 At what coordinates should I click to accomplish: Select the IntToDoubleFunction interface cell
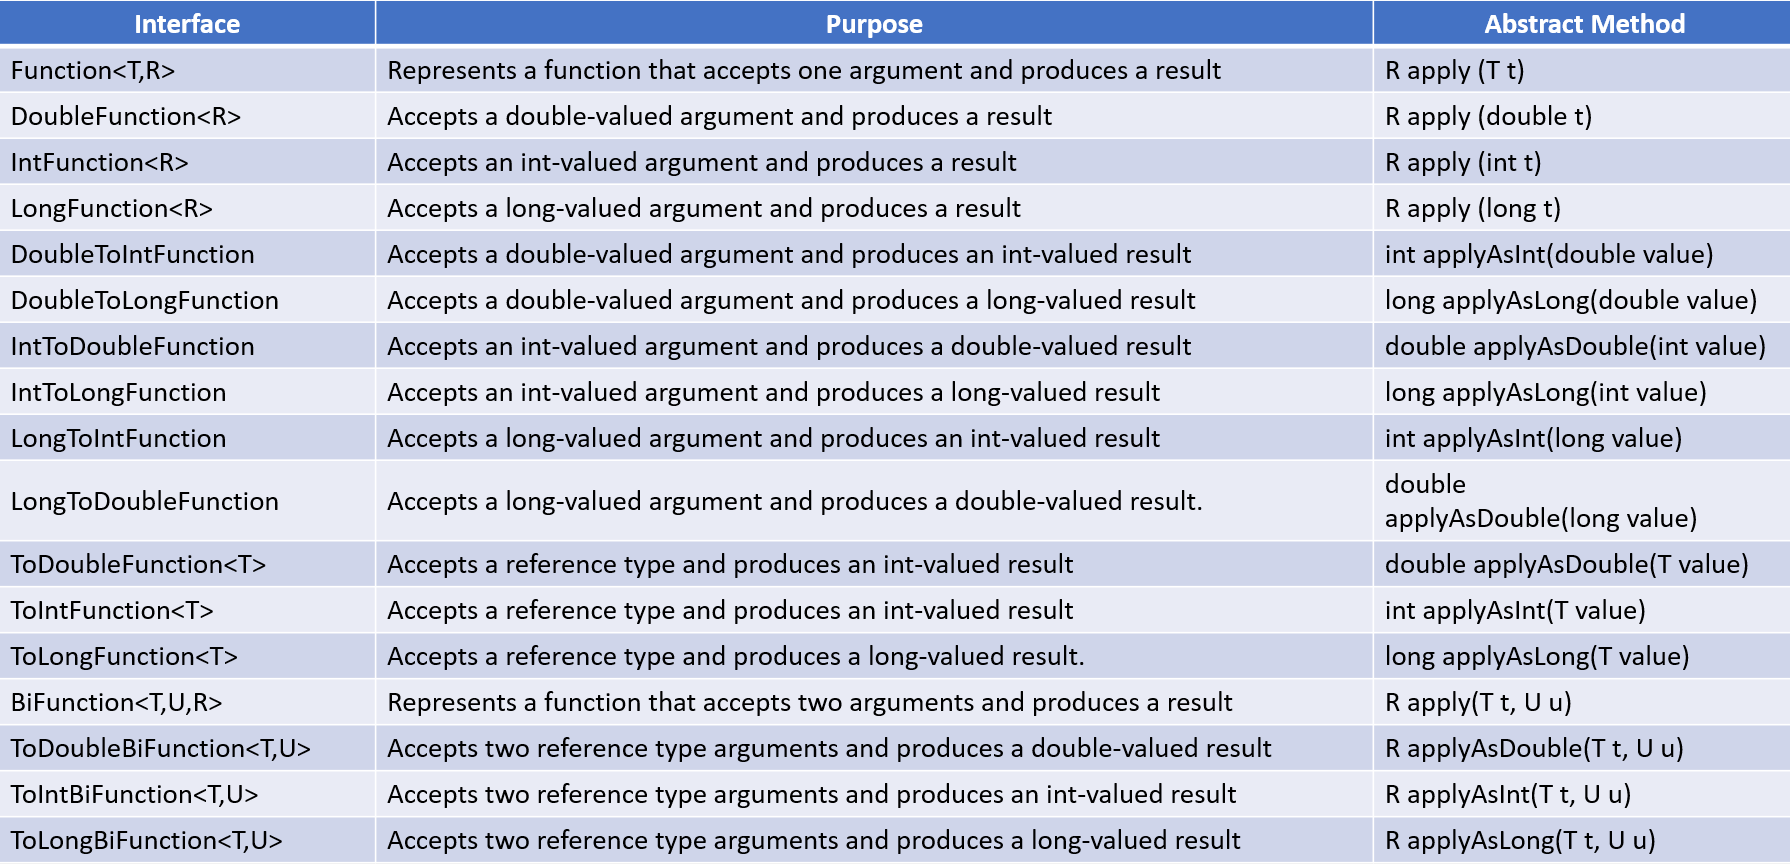(133, 347)
